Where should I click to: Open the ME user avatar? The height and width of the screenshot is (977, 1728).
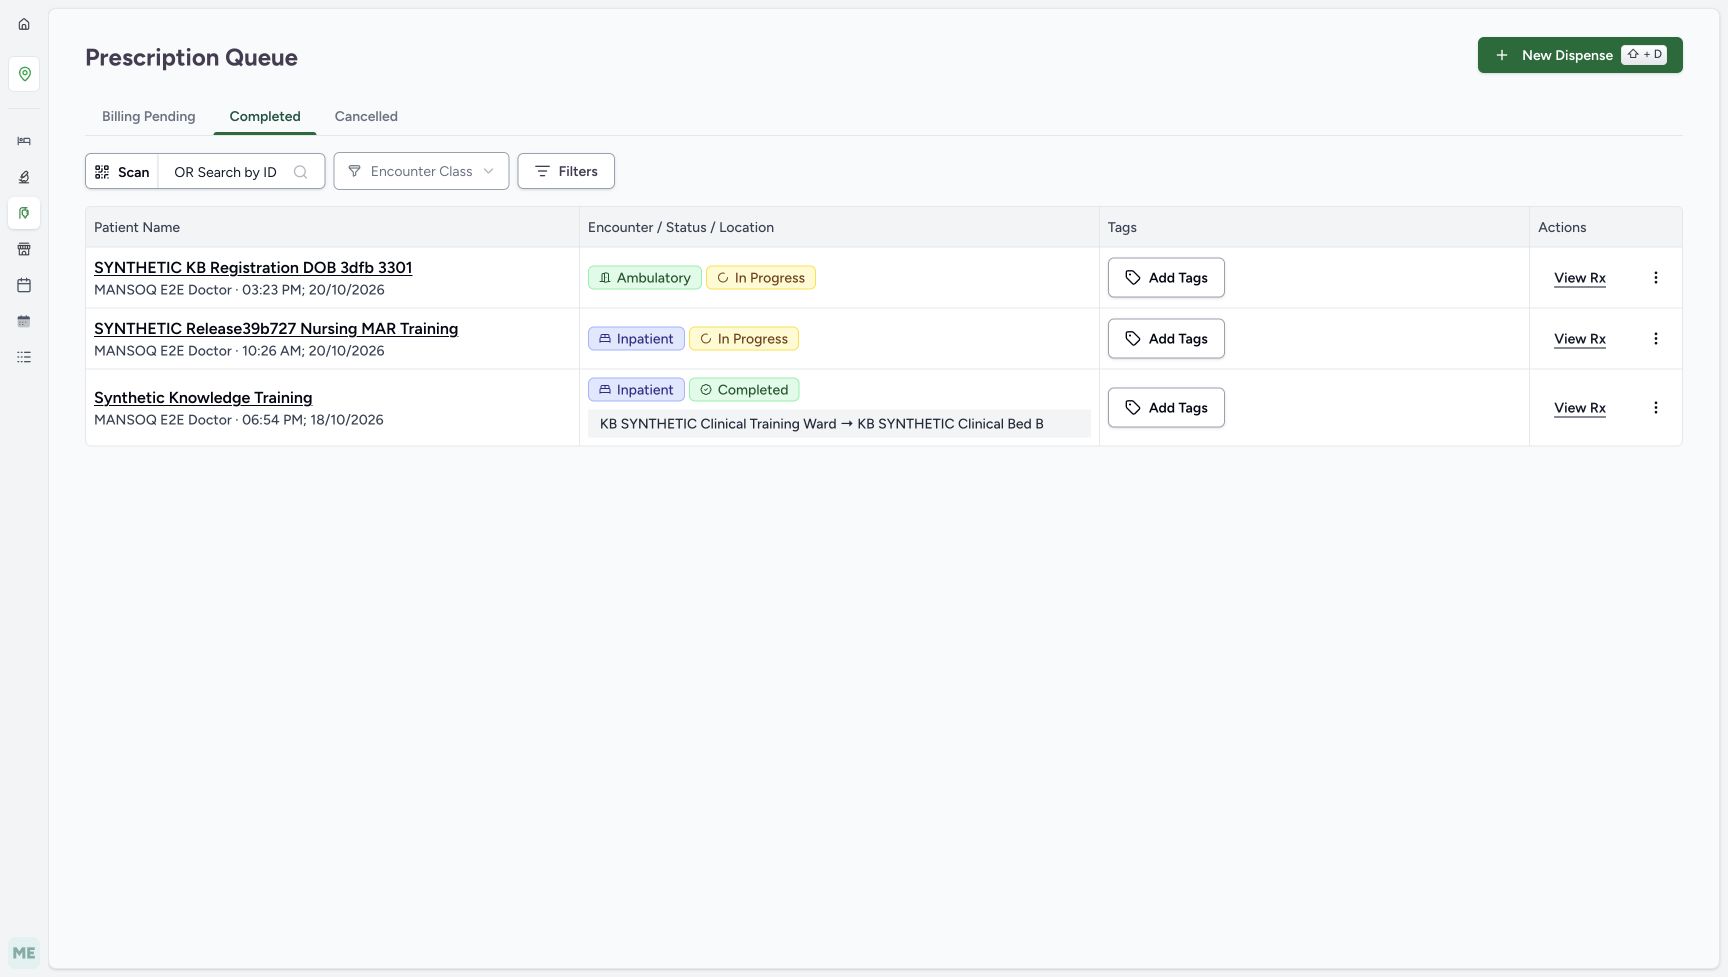(24, 953)
